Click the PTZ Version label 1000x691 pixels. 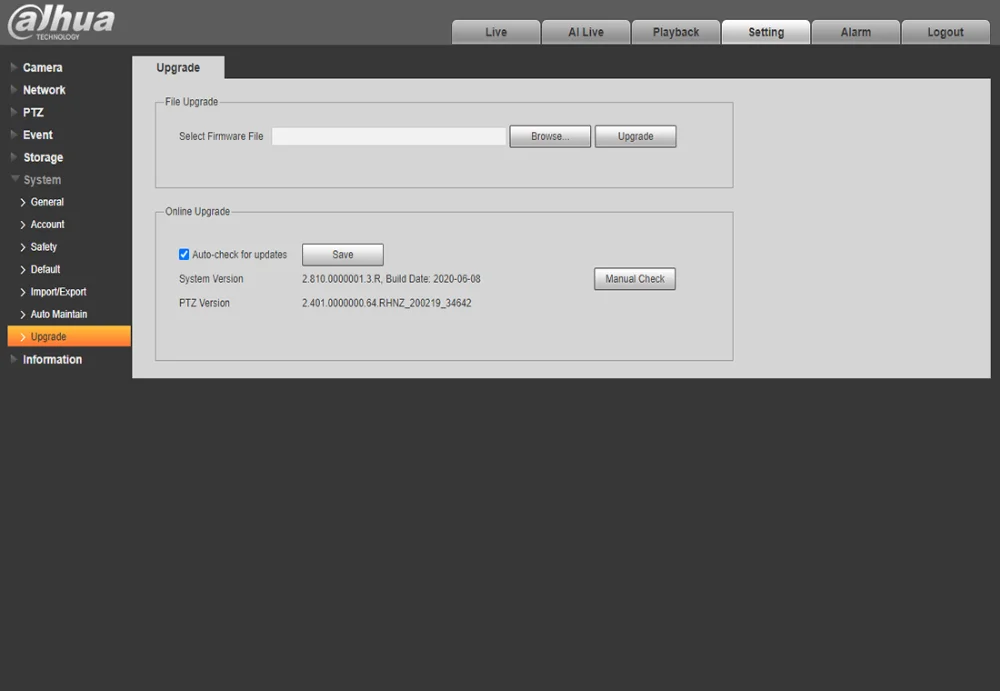coord(204,303)
